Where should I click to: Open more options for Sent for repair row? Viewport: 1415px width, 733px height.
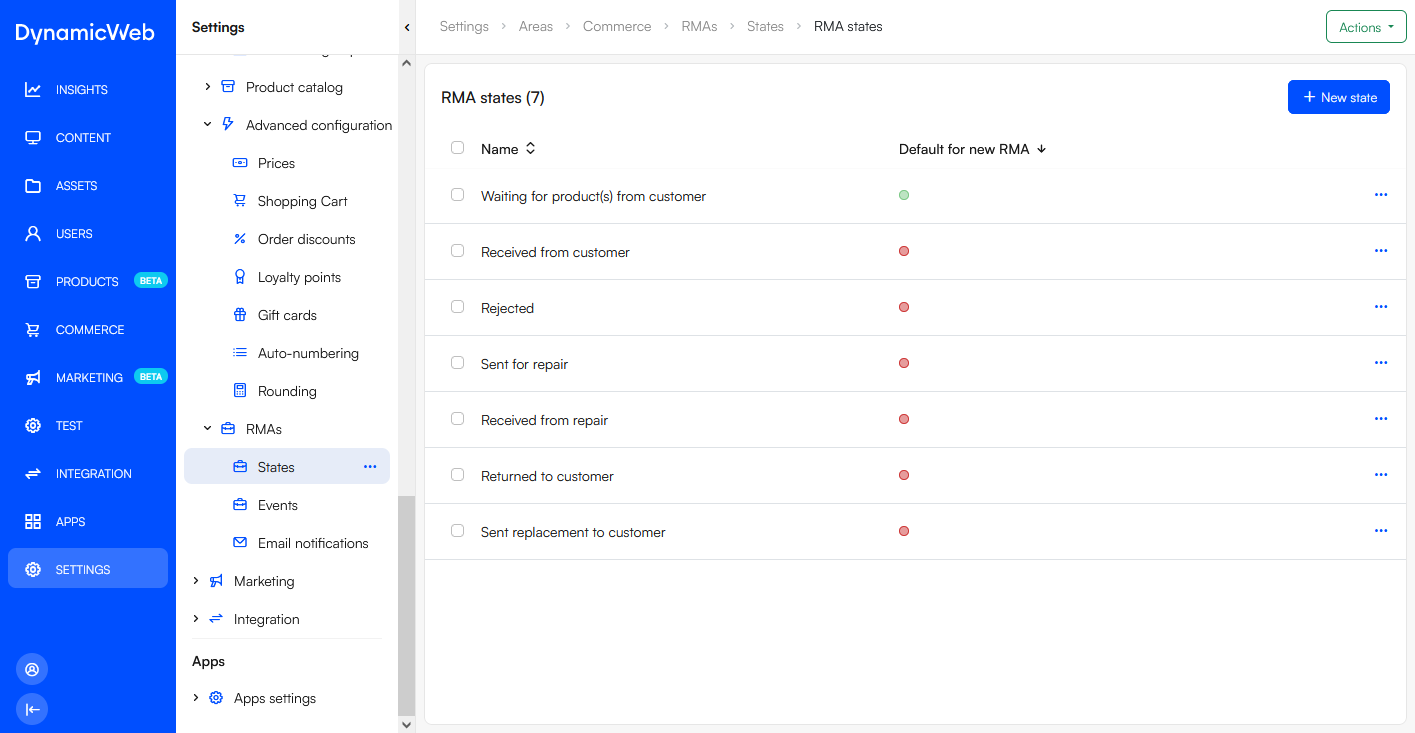pos(1381,363)
